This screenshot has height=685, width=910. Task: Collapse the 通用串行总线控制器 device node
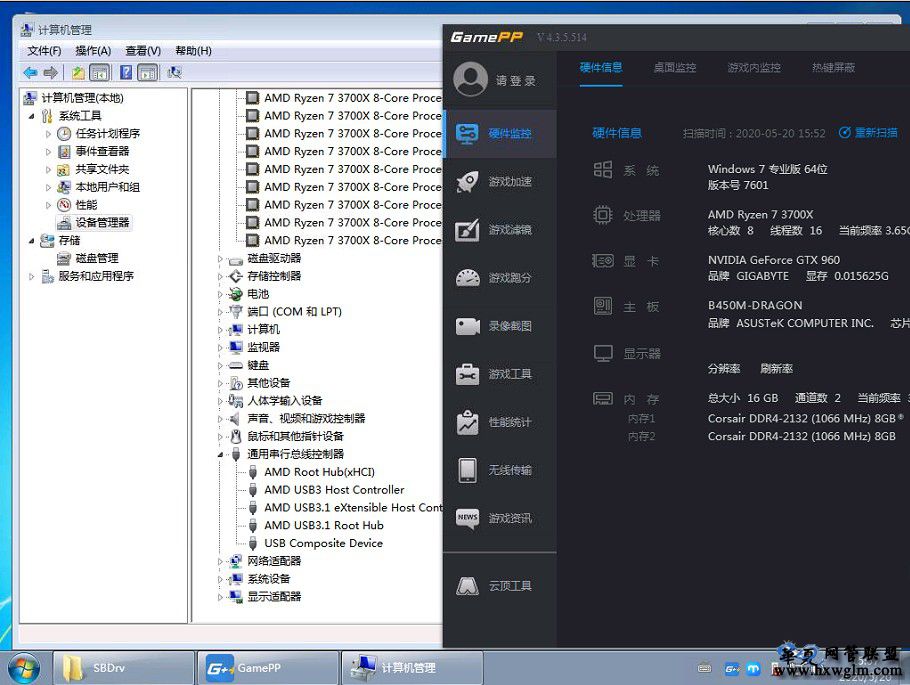221,455
